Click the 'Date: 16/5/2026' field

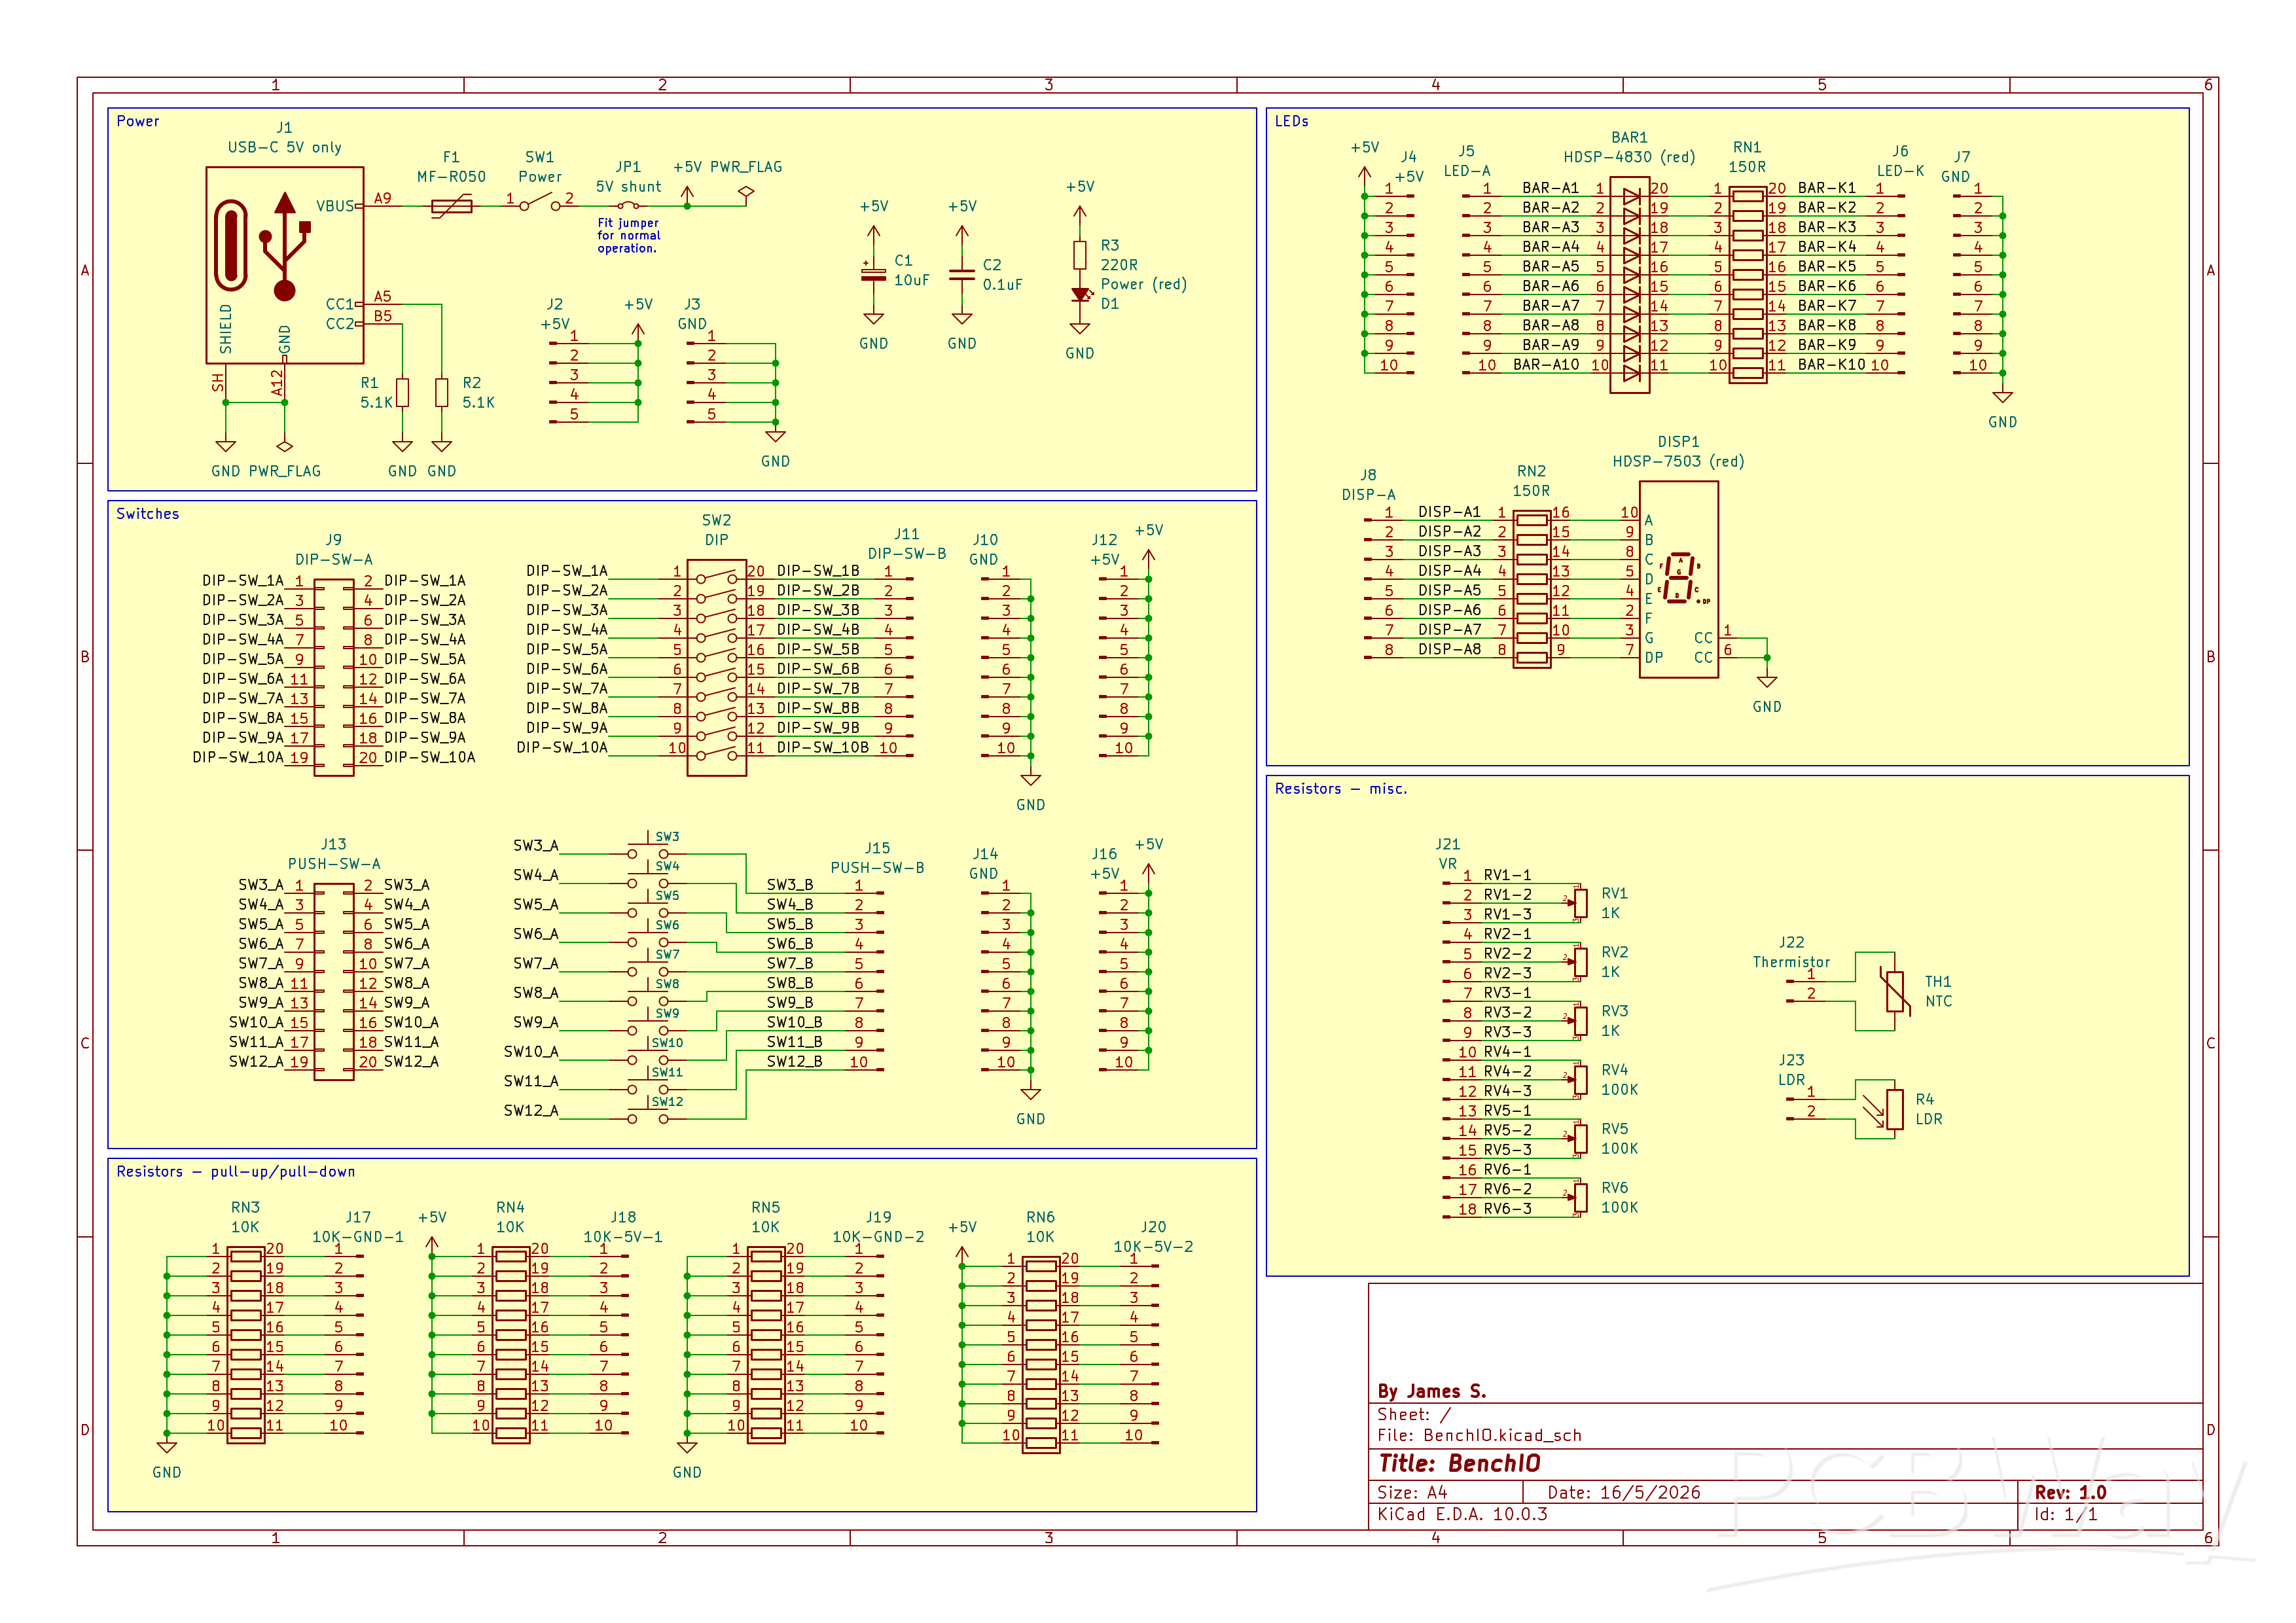coord(1624,1493)
